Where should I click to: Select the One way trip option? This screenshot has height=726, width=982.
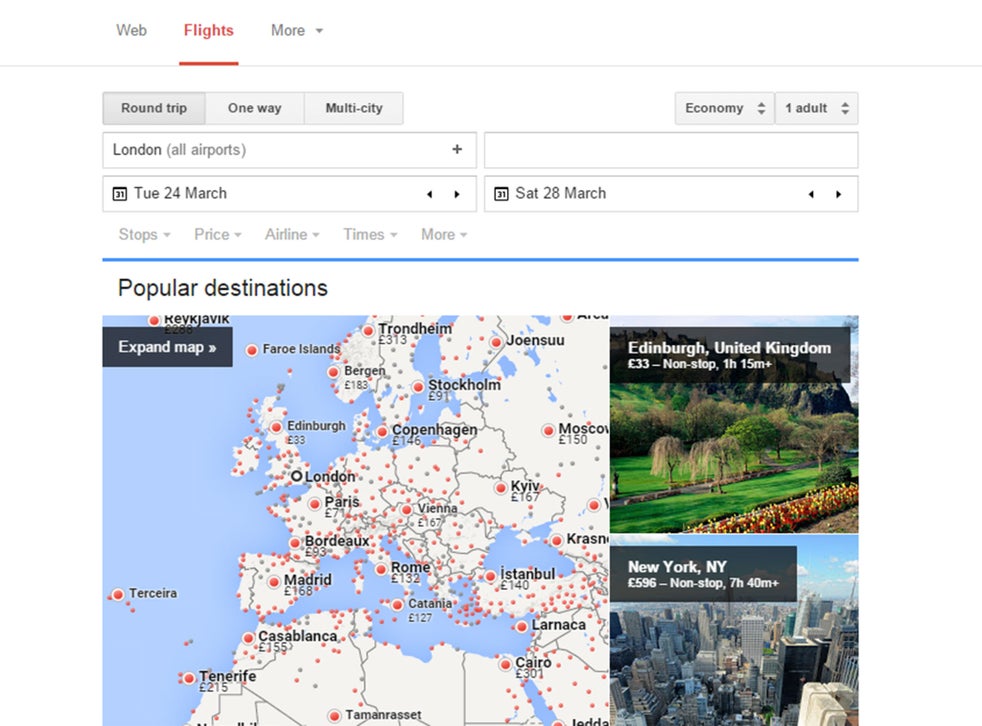coord(255,108)
